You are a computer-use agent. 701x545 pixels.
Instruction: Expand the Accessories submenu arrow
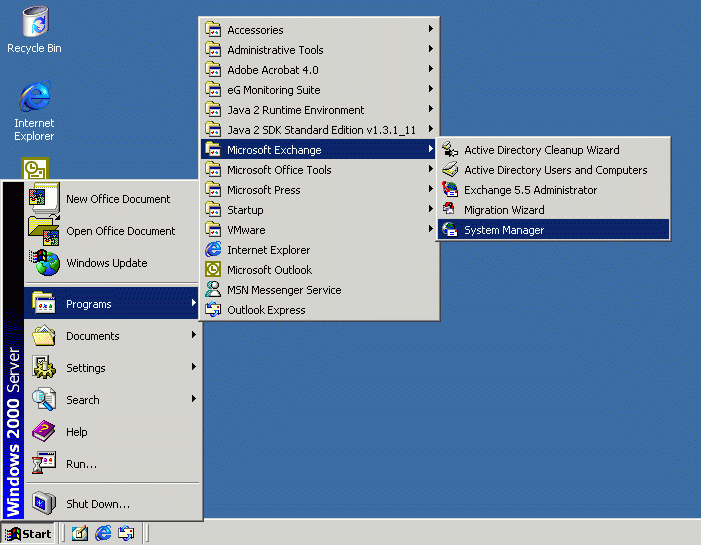(431, 29)
